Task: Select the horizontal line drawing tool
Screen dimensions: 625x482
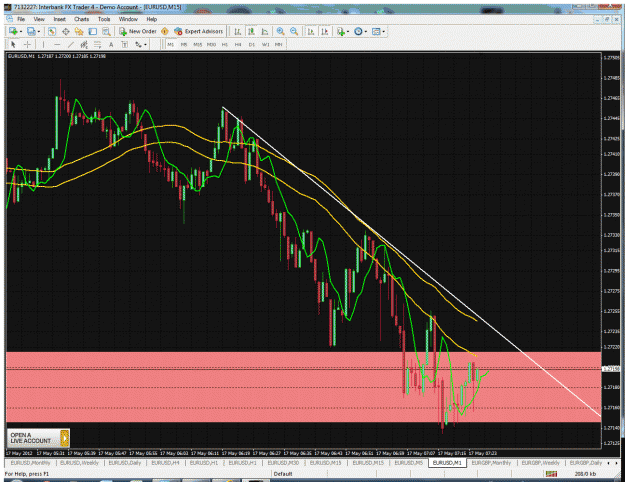Action: tap(57, 45)
